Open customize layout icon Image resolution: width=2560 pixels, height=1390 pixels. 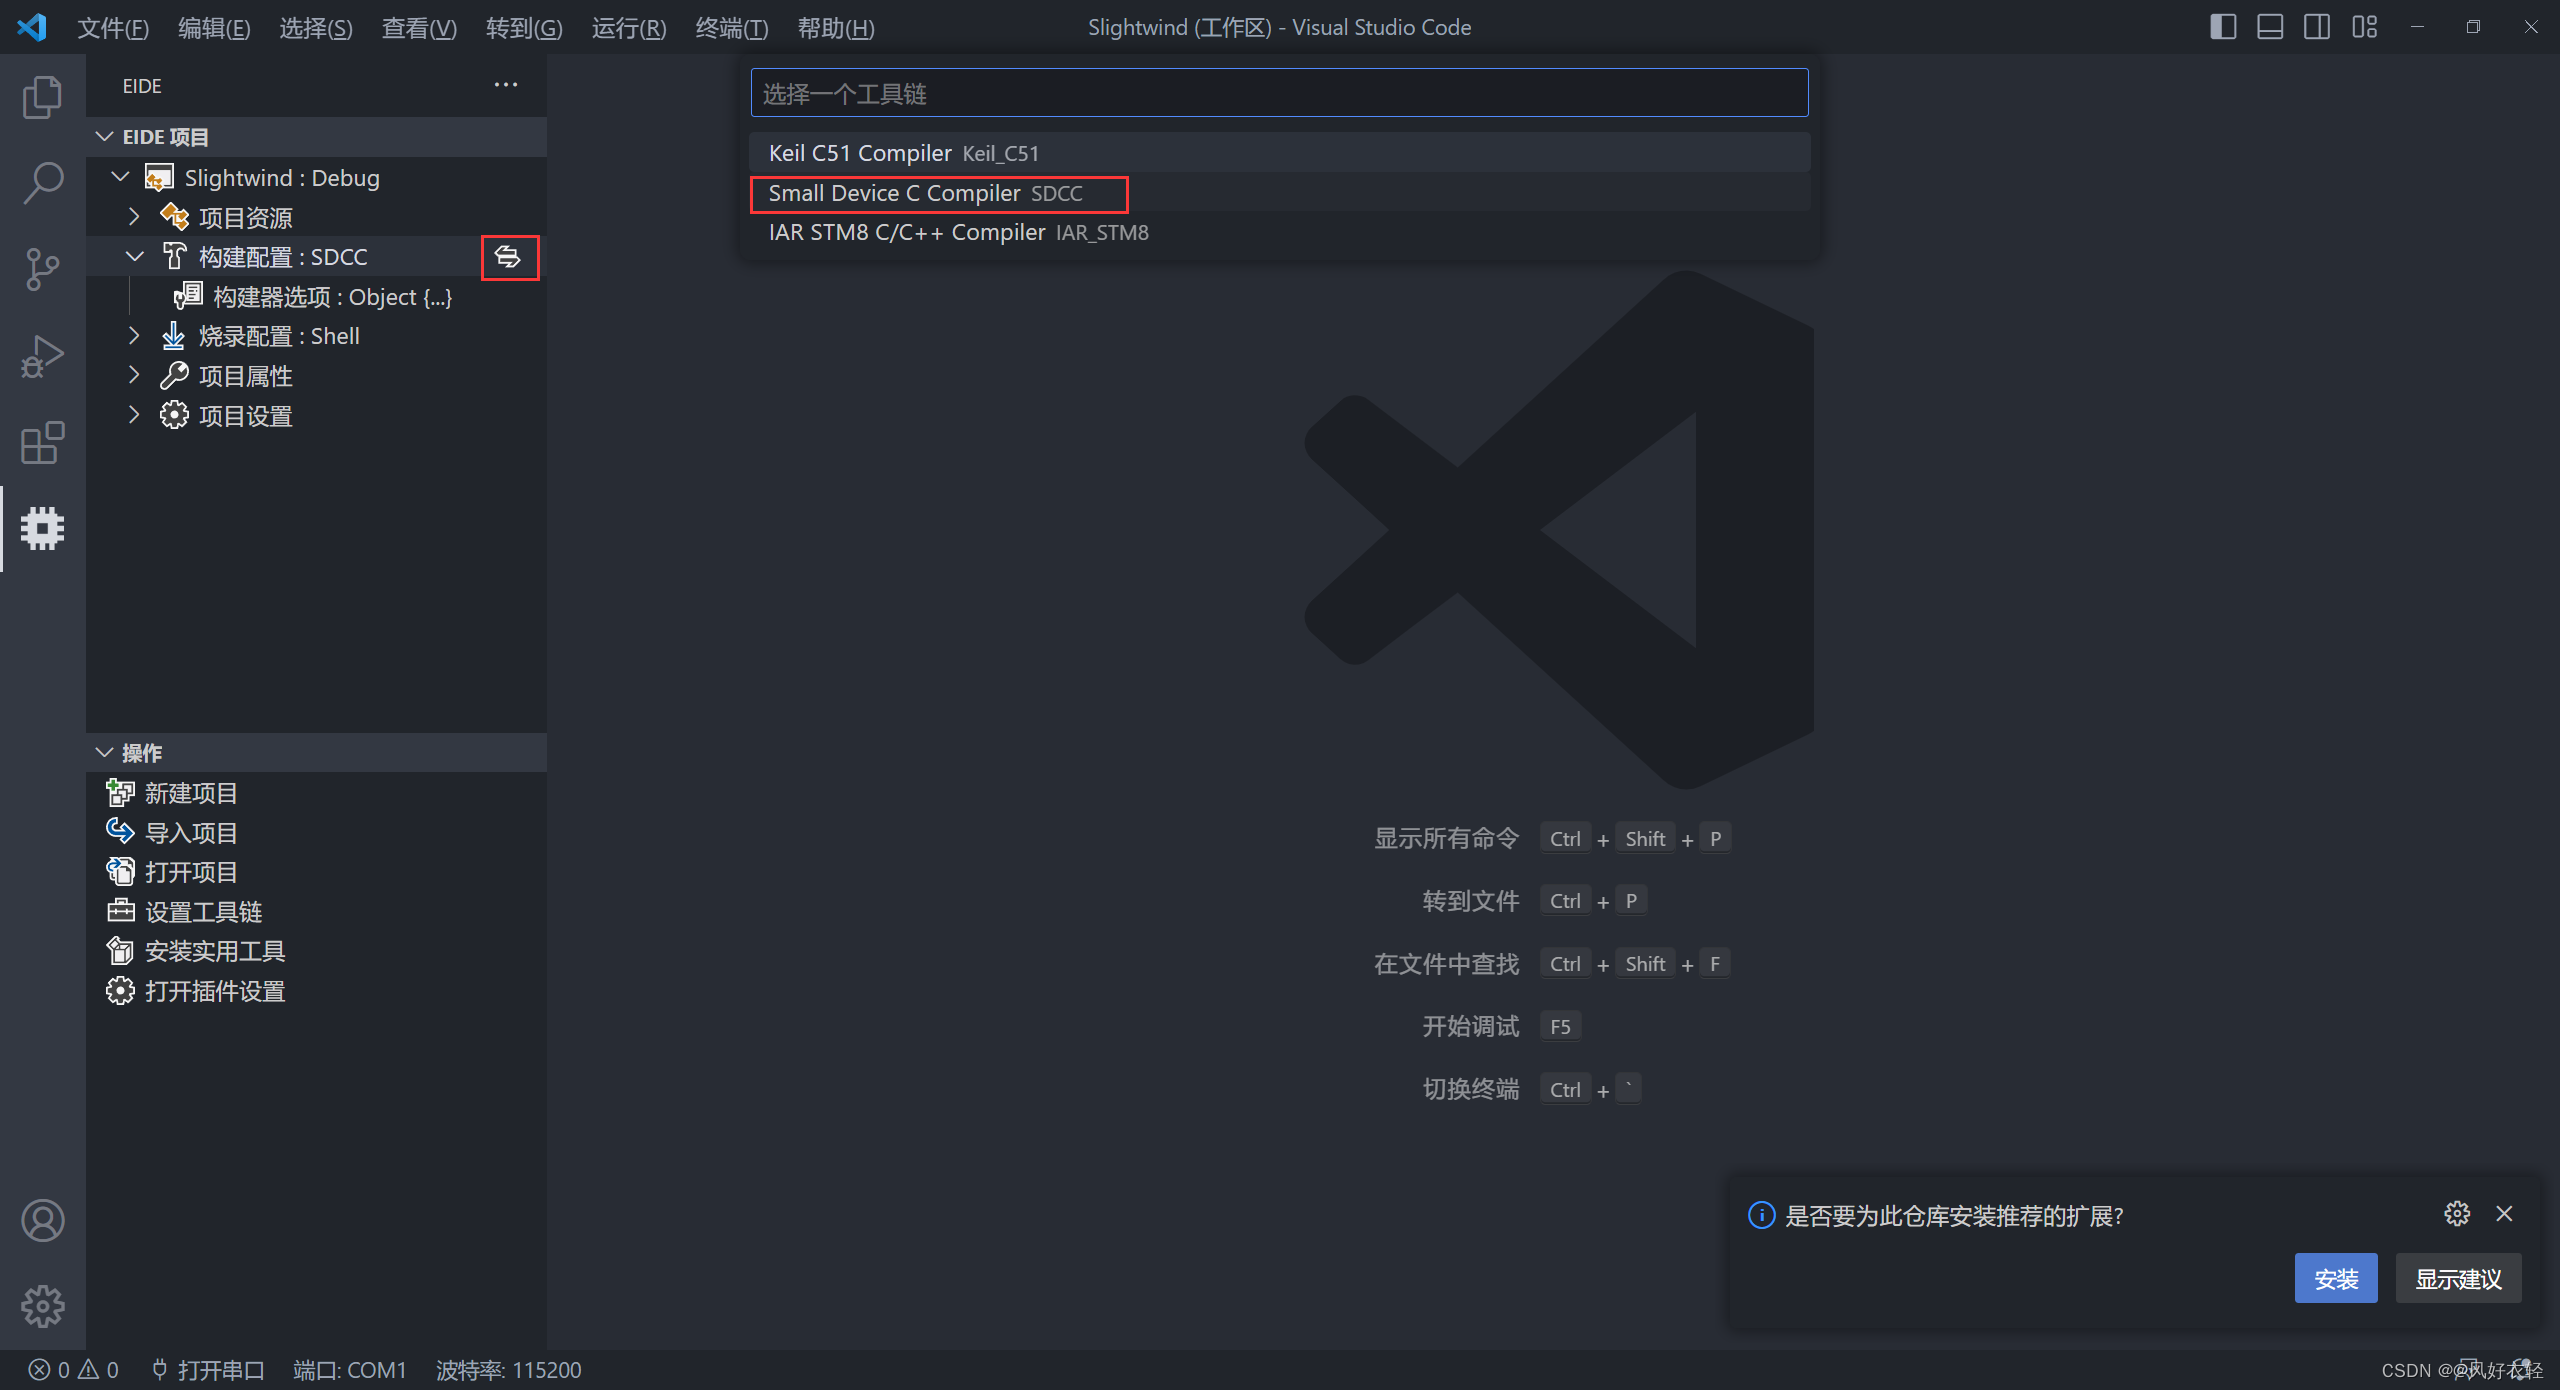point(2365,27)
